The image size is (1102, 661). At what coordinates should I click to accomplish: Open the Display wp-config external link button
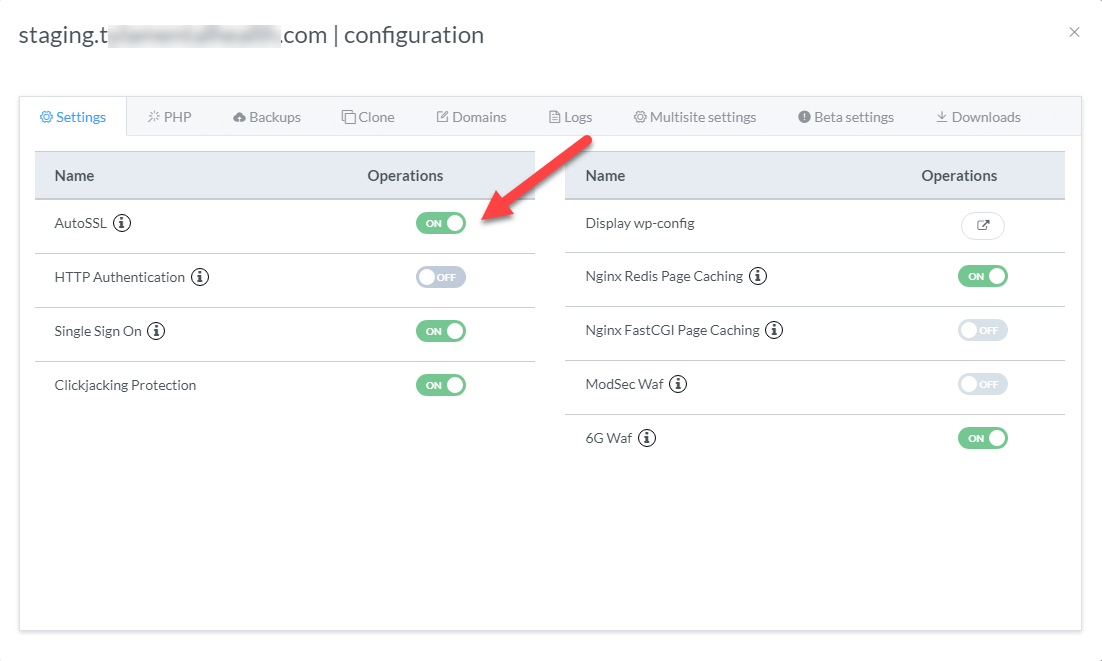point(983,225)
